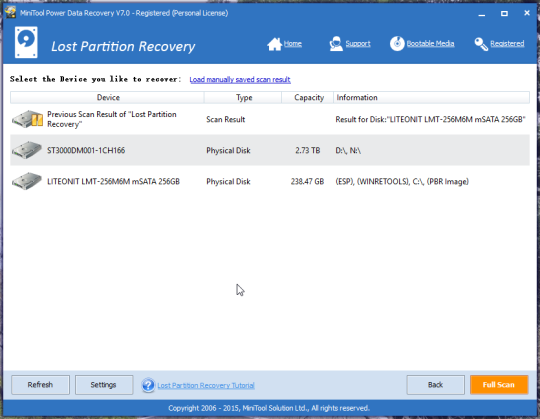Close the MiniTool Power Data Recovery window

[x=527, y=13]
